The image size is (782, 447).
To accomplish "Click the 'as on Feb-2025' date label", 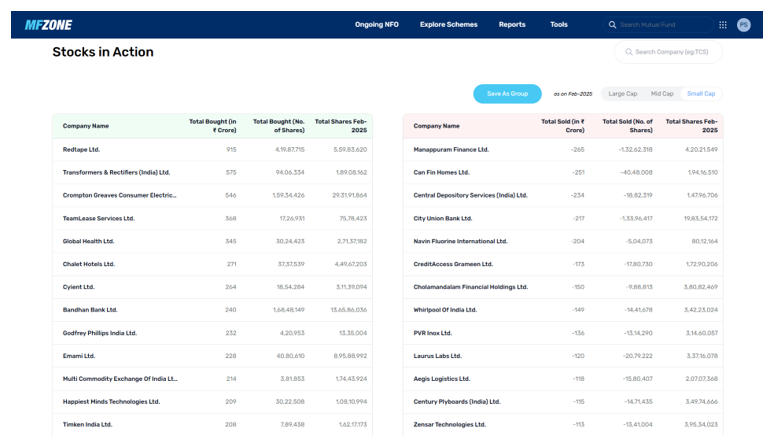I will click(x=573, y=94).
